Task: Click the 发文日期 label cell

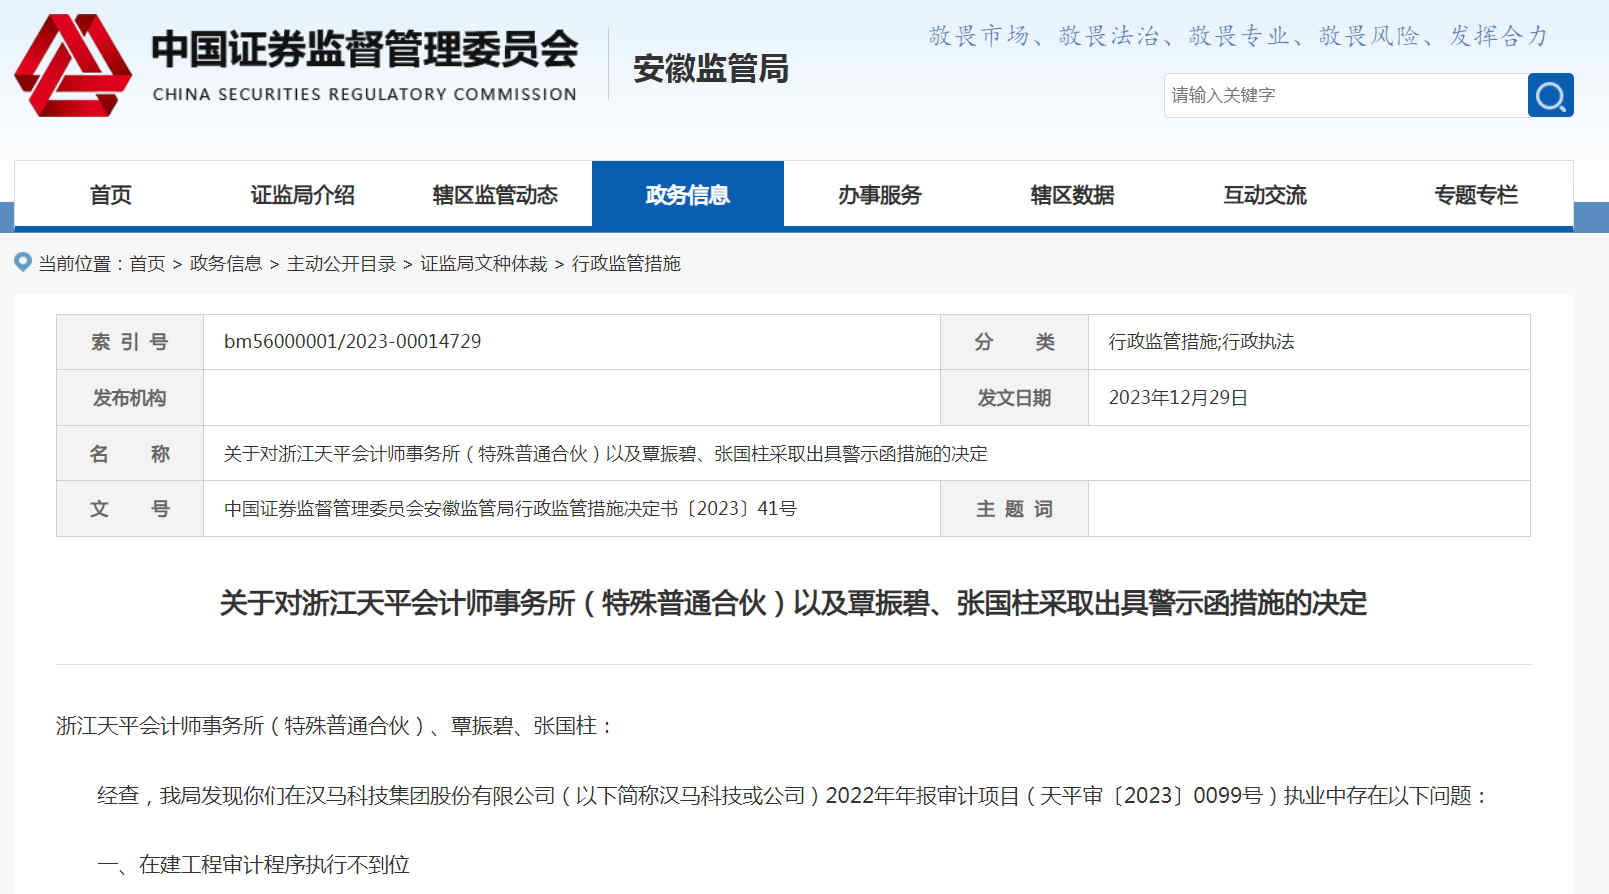Action: tap(1014, 398)
